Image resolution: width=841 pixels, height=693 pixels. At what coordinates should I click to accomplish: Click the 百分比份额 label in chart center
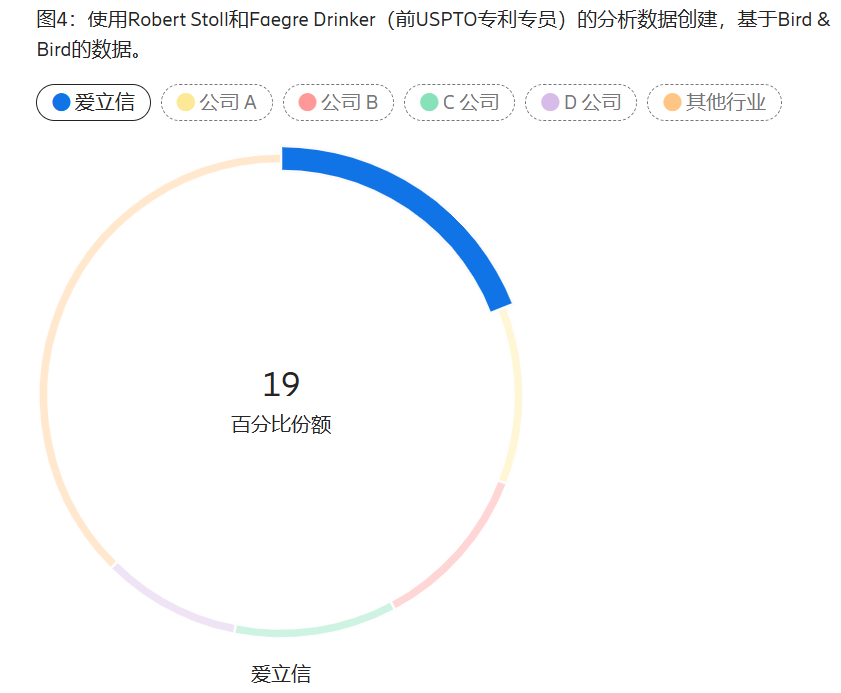[281, 424]
